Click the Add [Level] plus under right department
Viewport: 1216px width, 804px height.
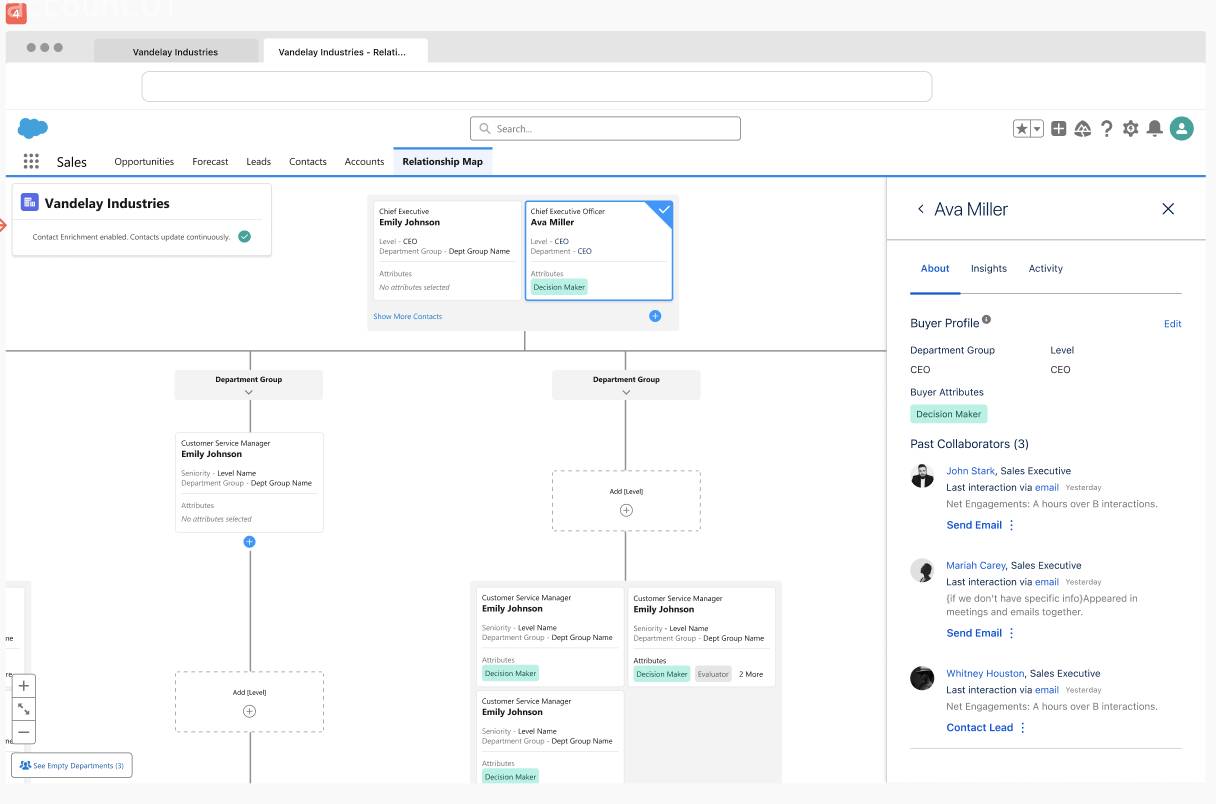click(627, 510)
